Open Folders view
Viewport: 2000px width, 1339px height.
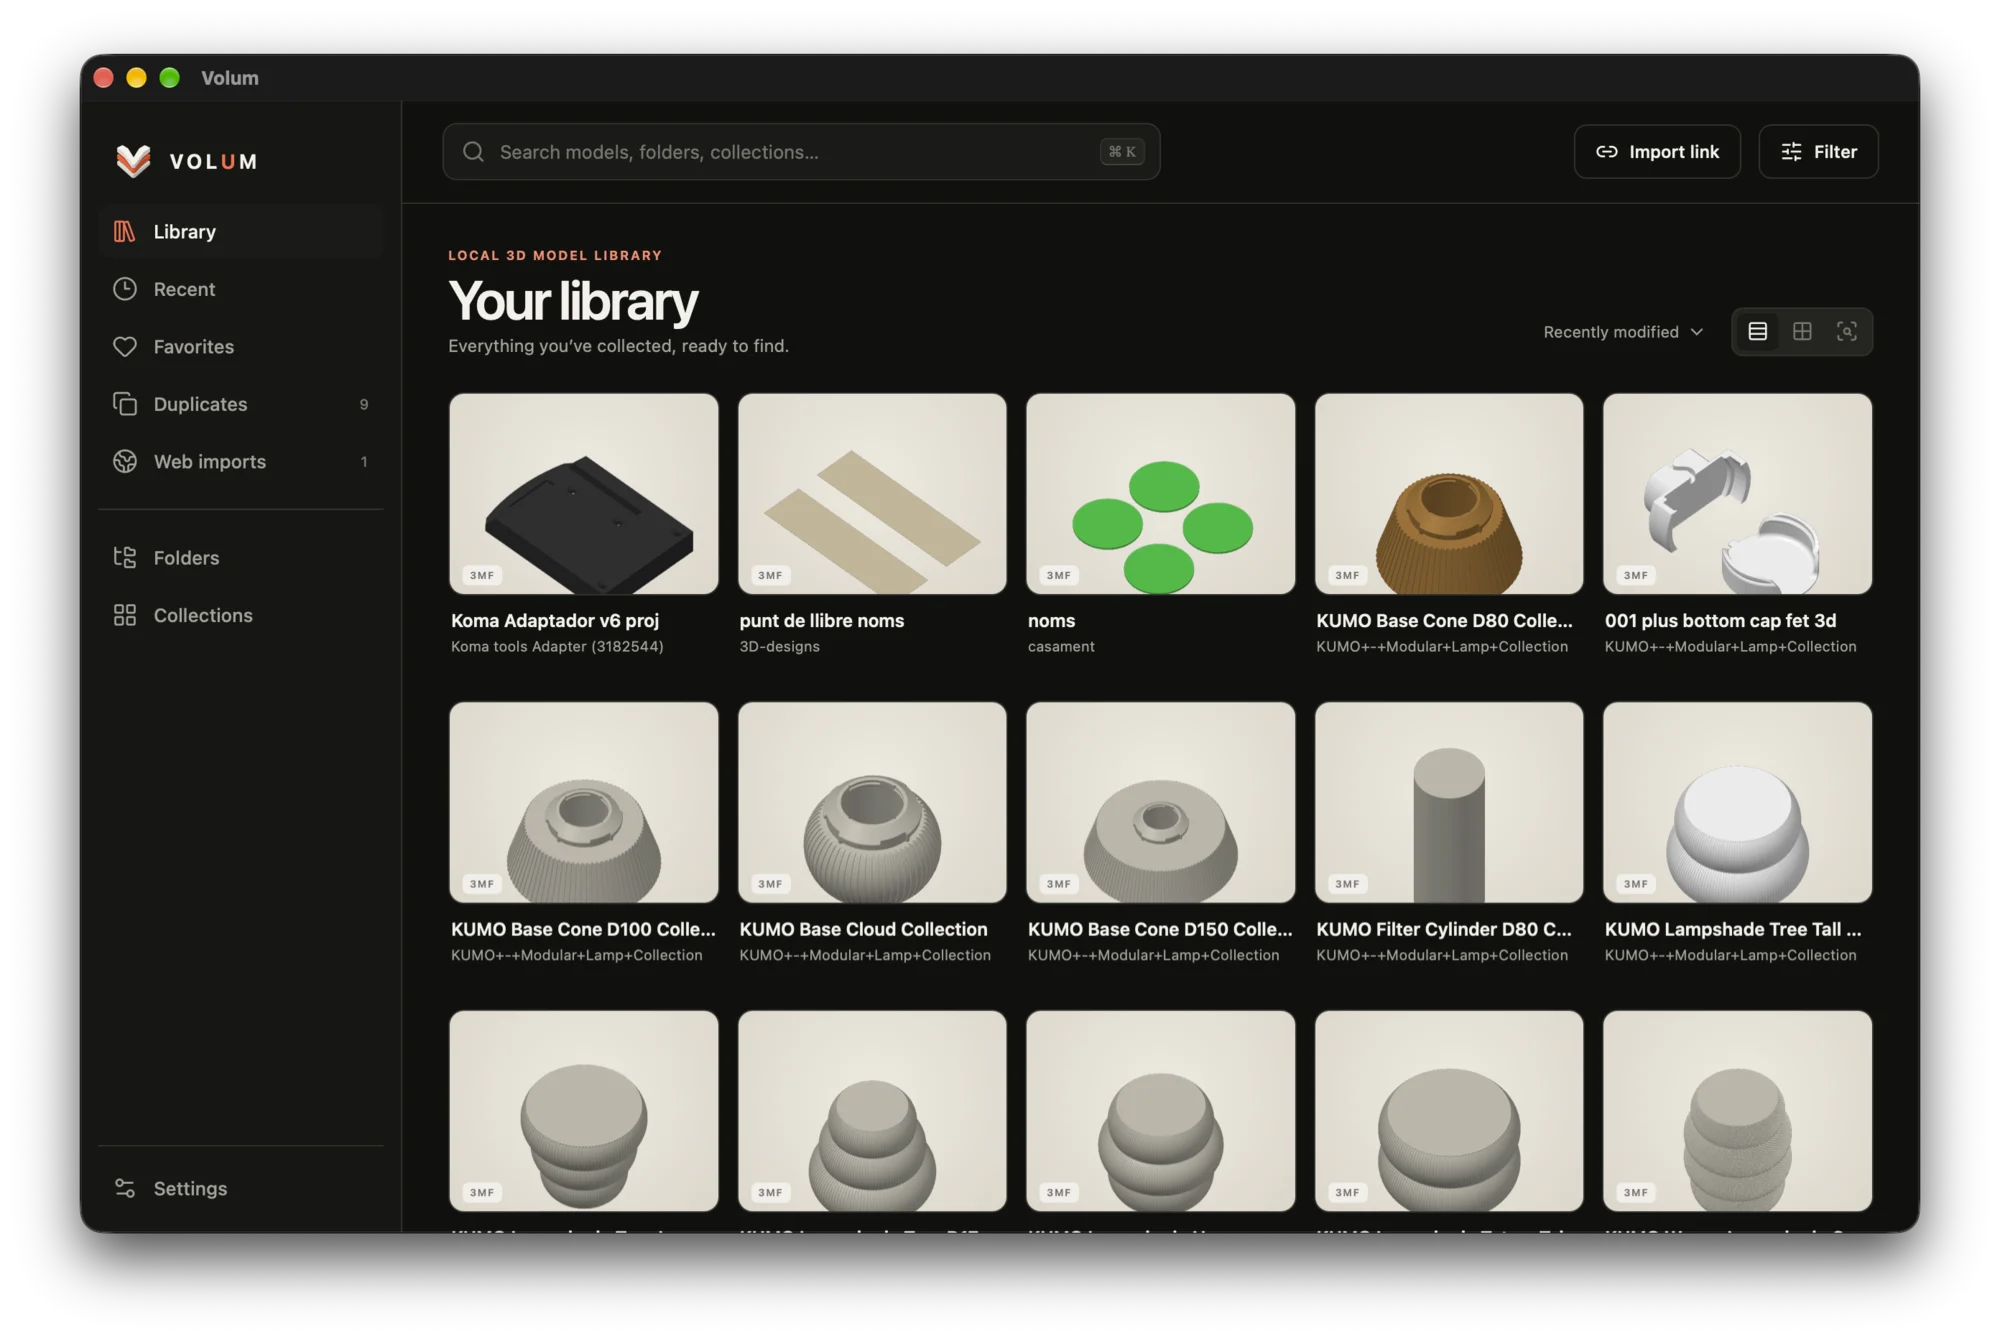241,557
